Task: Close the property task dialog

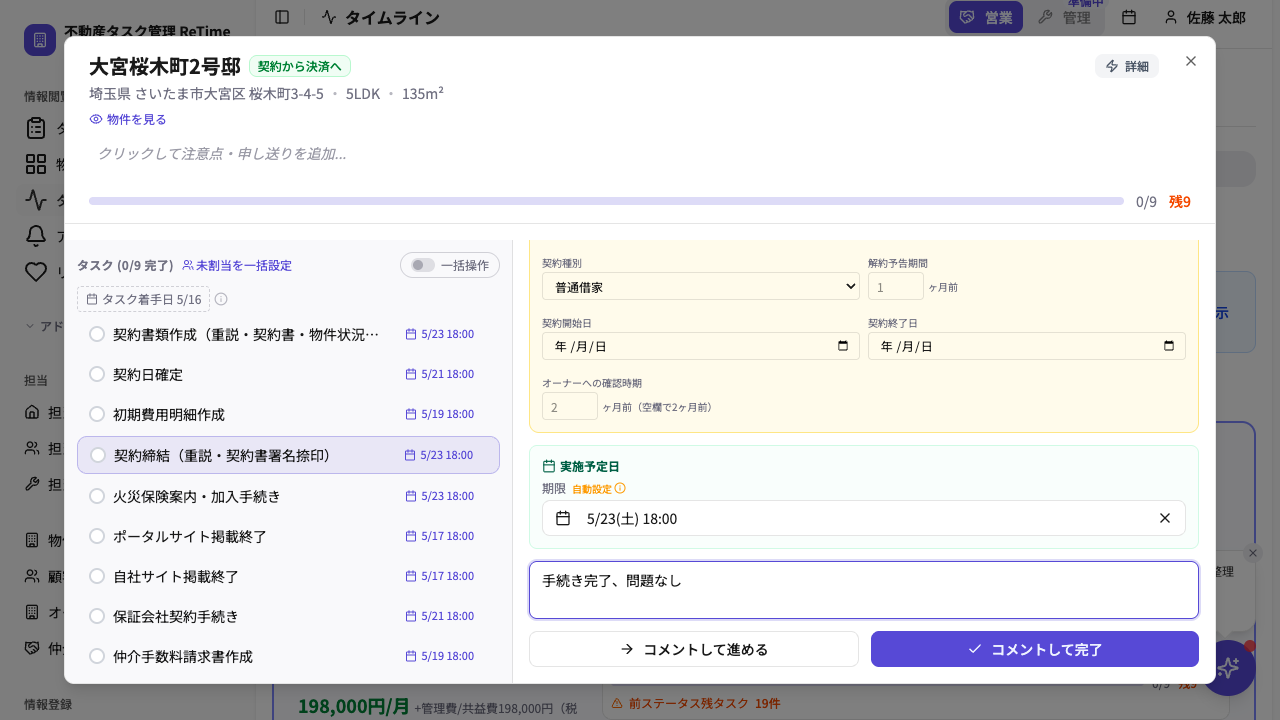Action: (x=1191, y=61)
